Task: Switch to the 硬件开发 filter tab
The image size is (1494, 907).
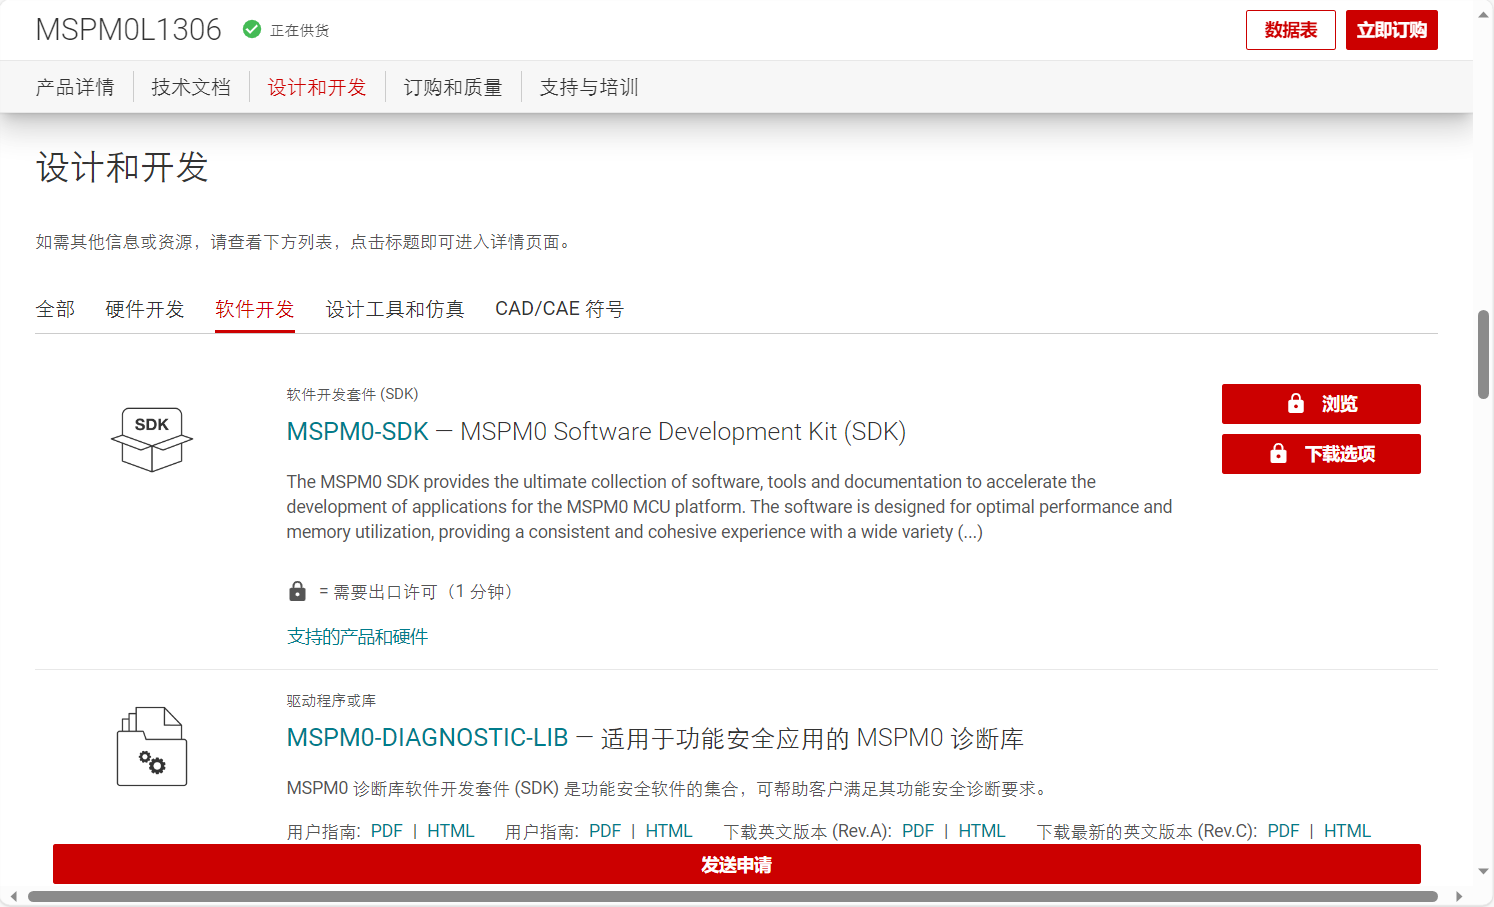Action: coord(145,310)
